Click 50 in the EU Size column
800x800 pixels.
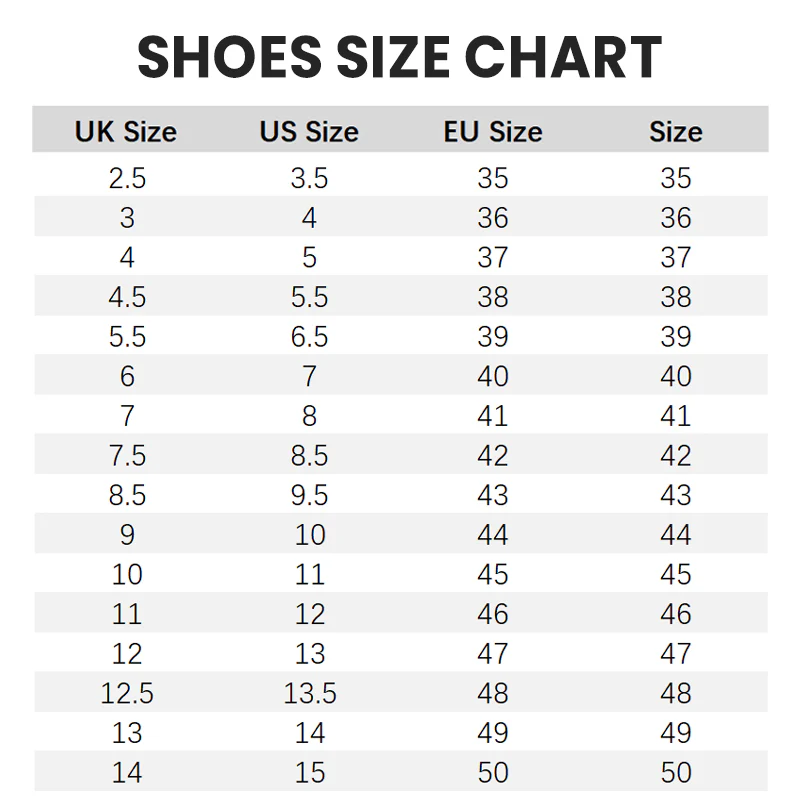click(493, 773)
